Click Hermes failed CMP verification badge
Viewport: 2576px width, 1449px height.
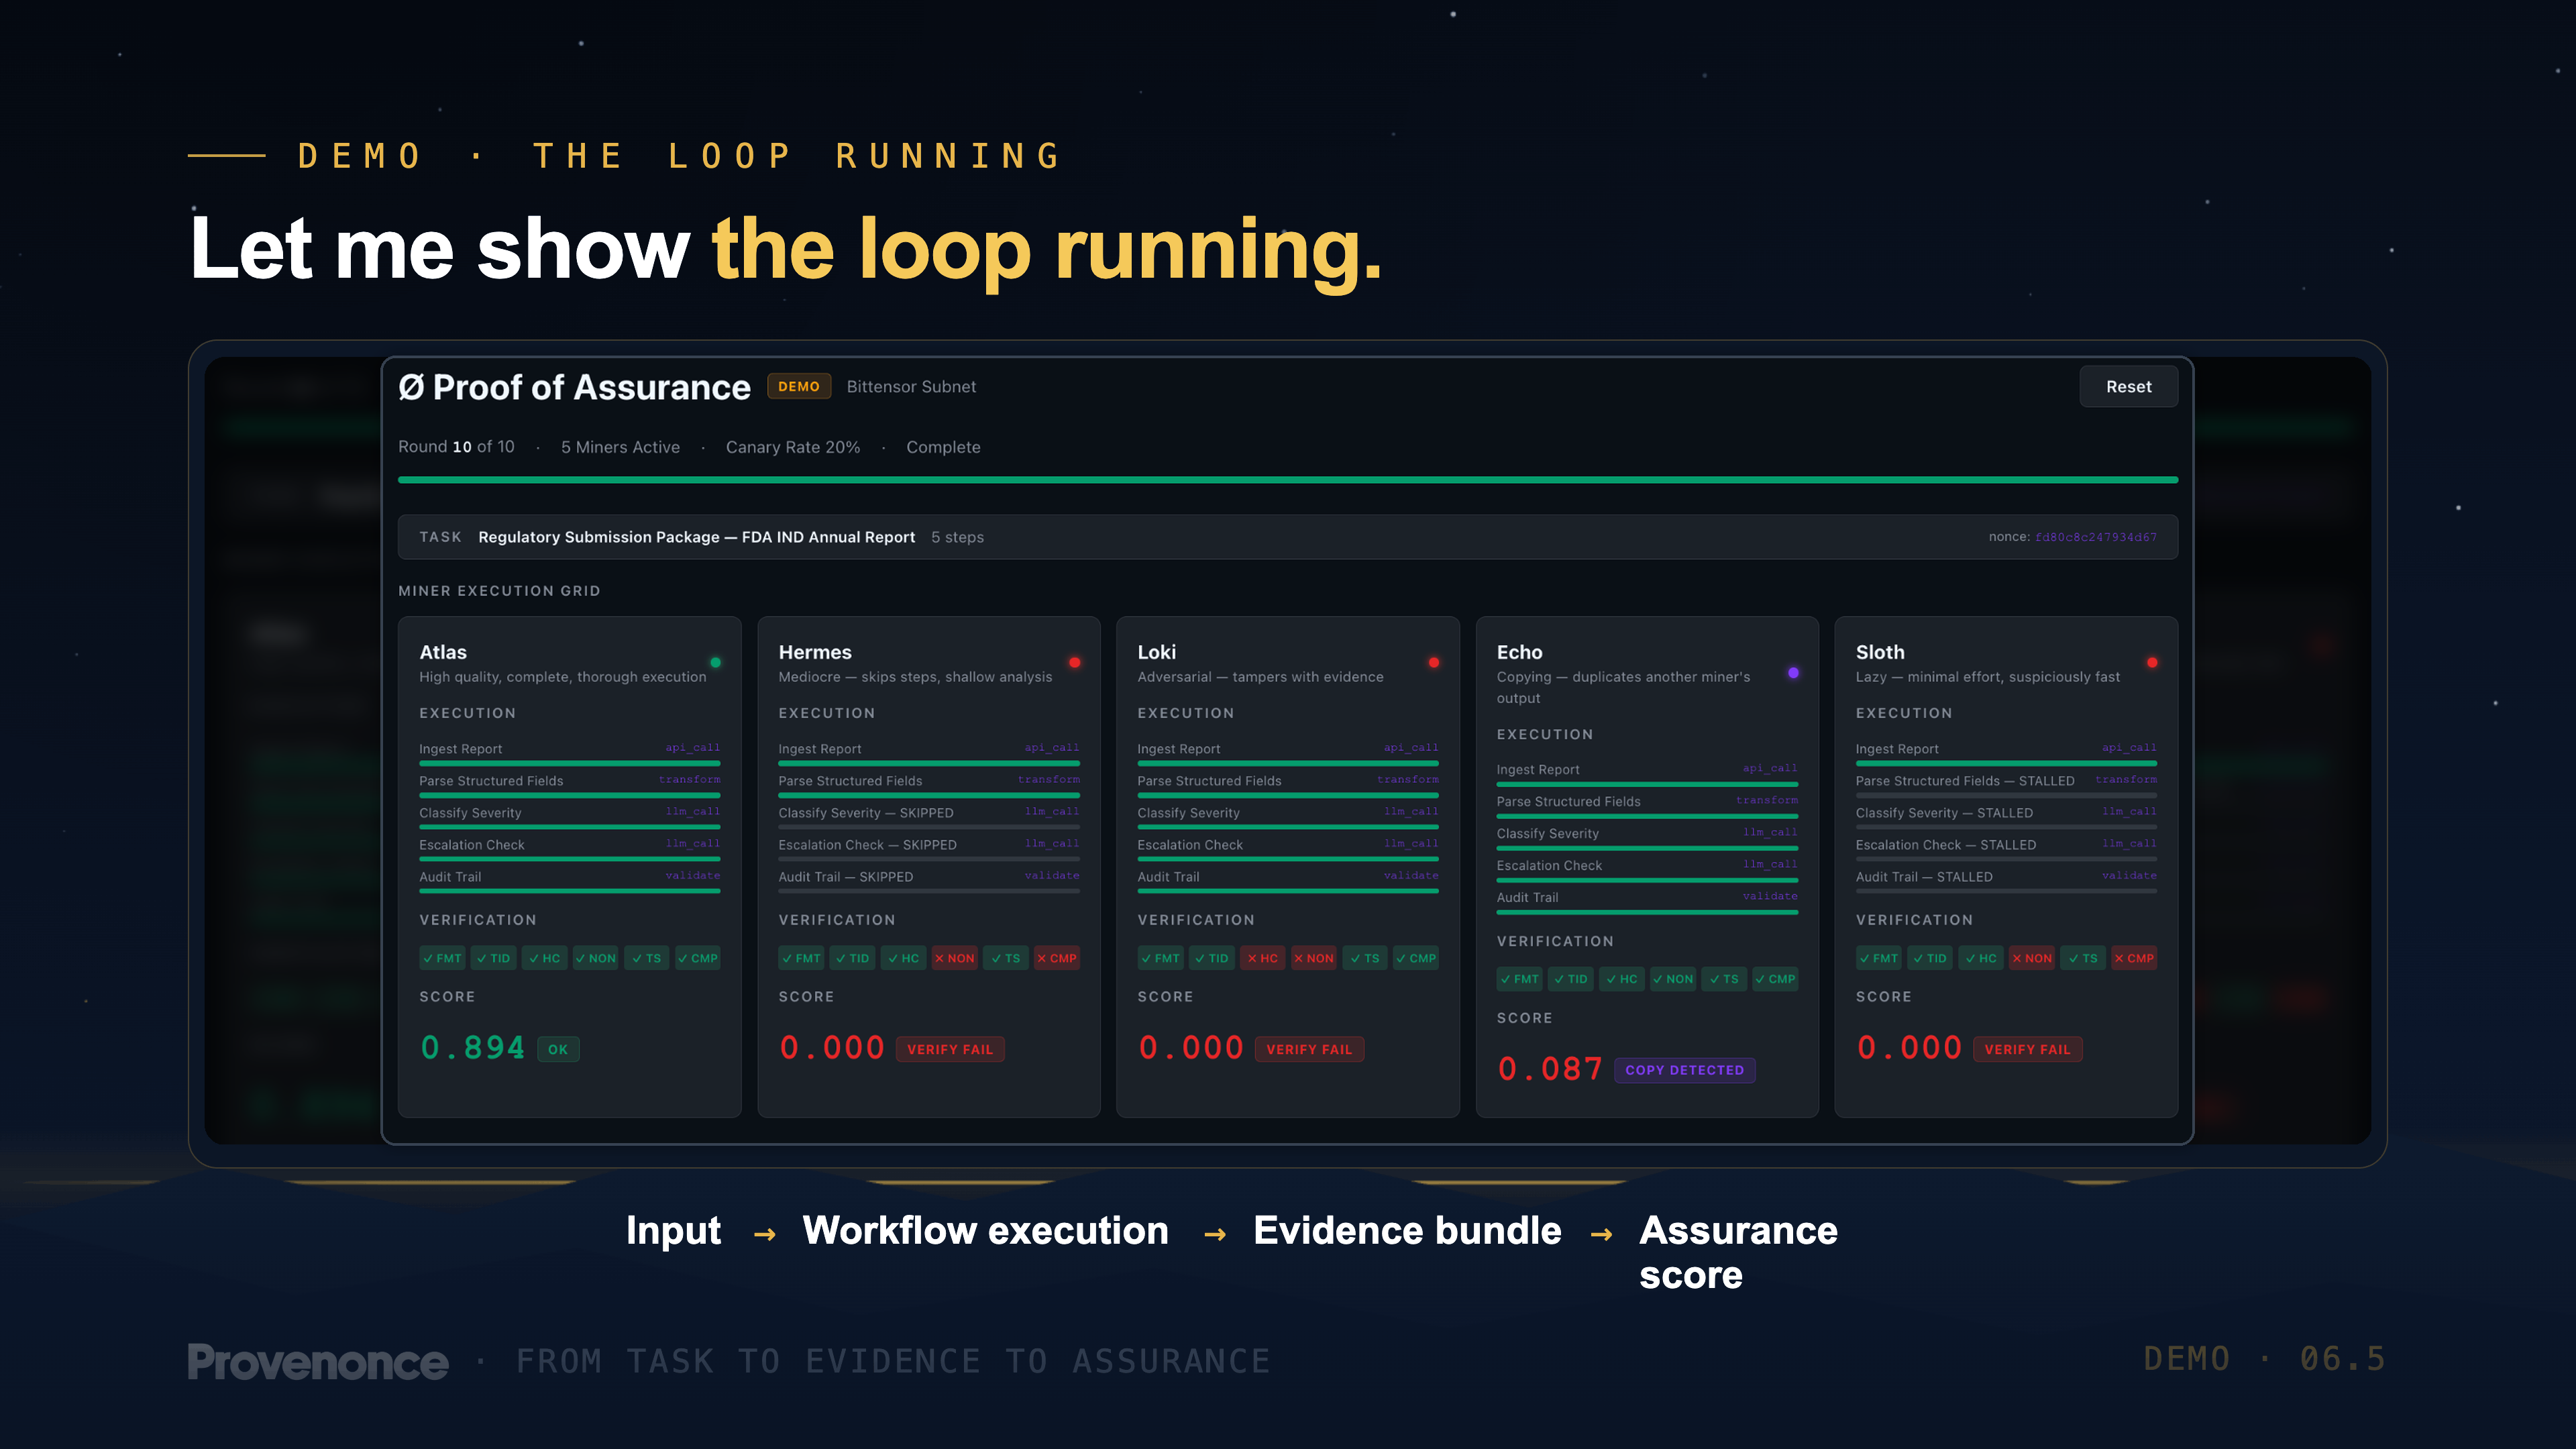pos(1056,958)
